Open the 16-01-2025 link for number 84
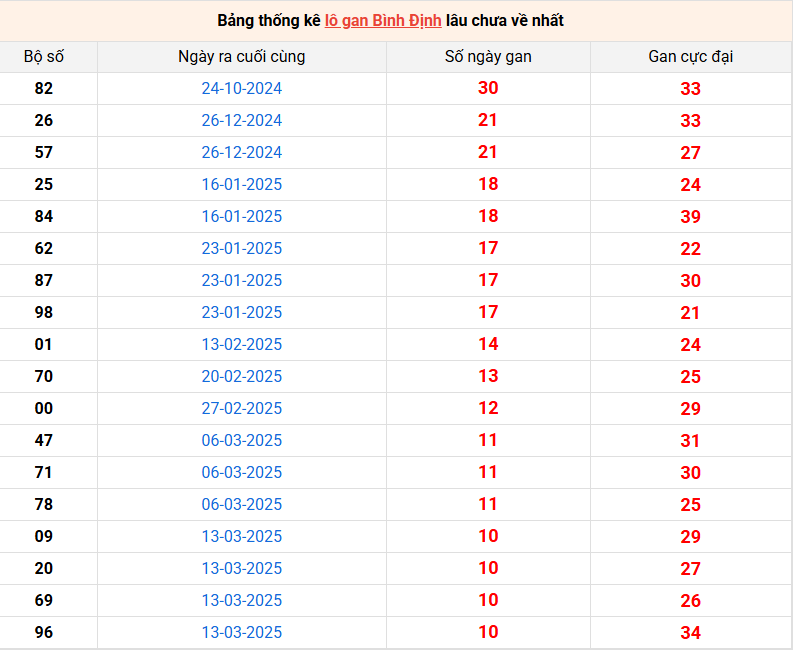 242,216
